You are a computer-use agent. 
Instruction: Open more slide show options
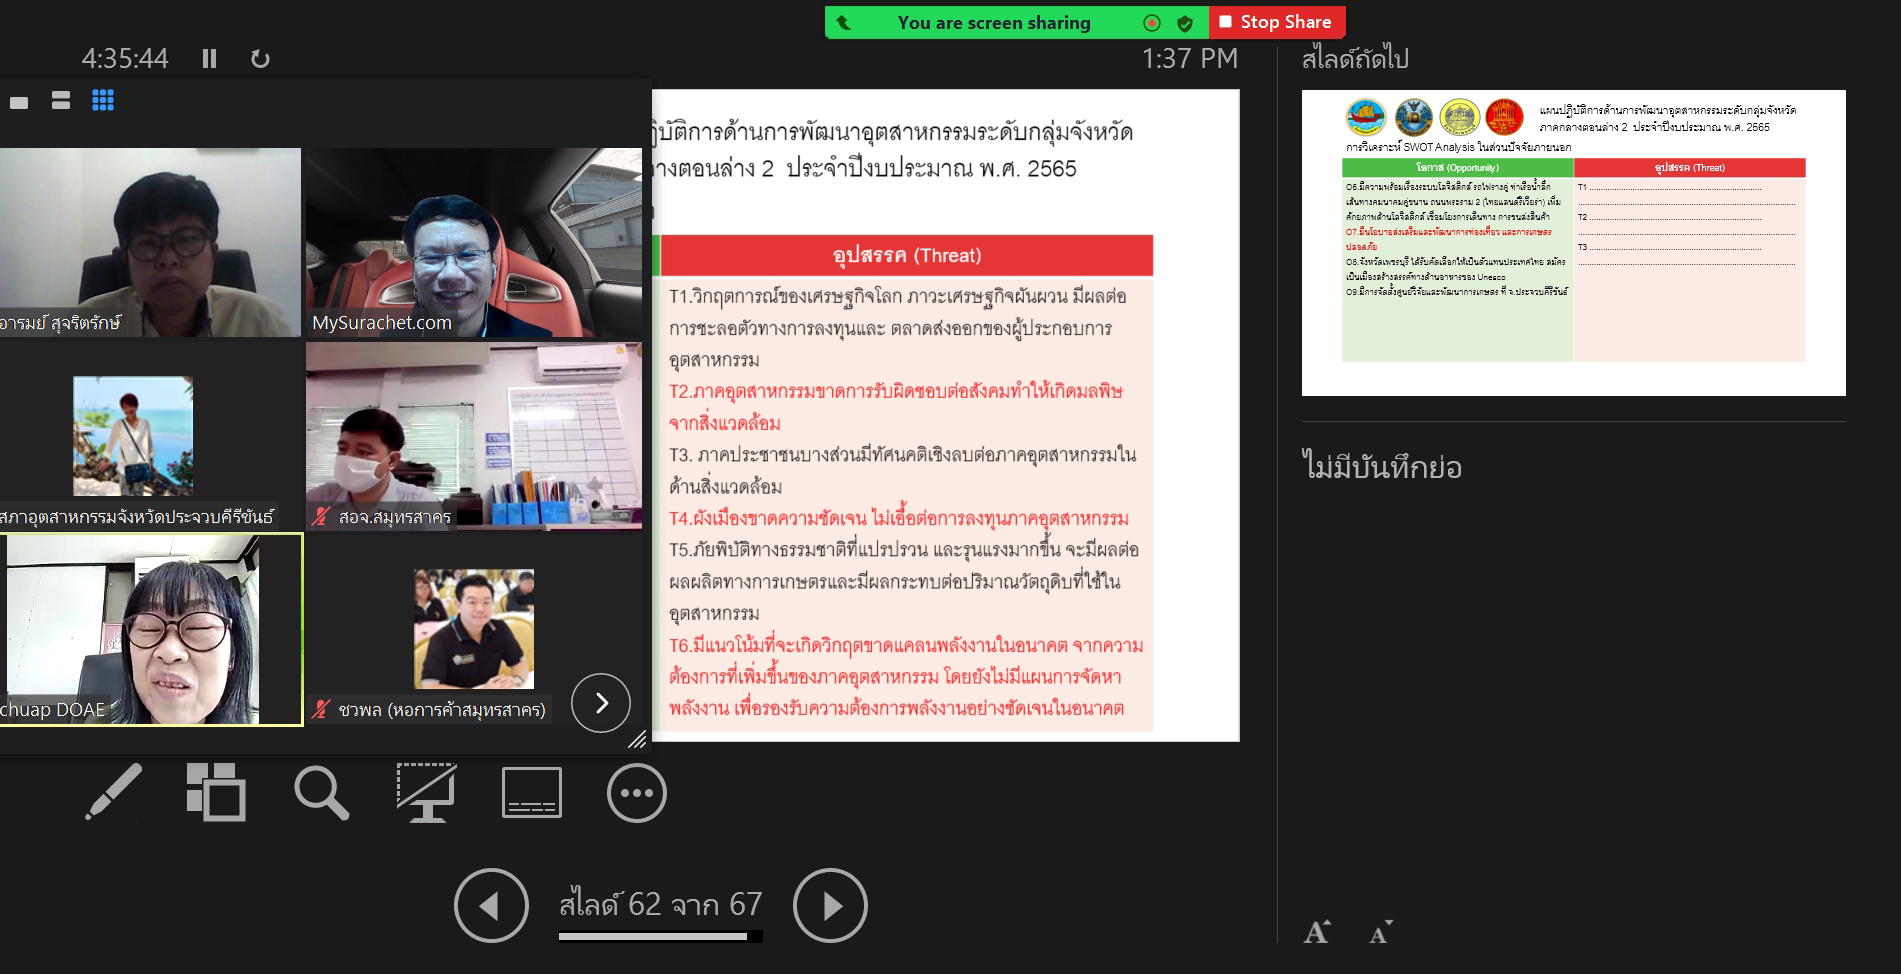[x=636, y=792]
